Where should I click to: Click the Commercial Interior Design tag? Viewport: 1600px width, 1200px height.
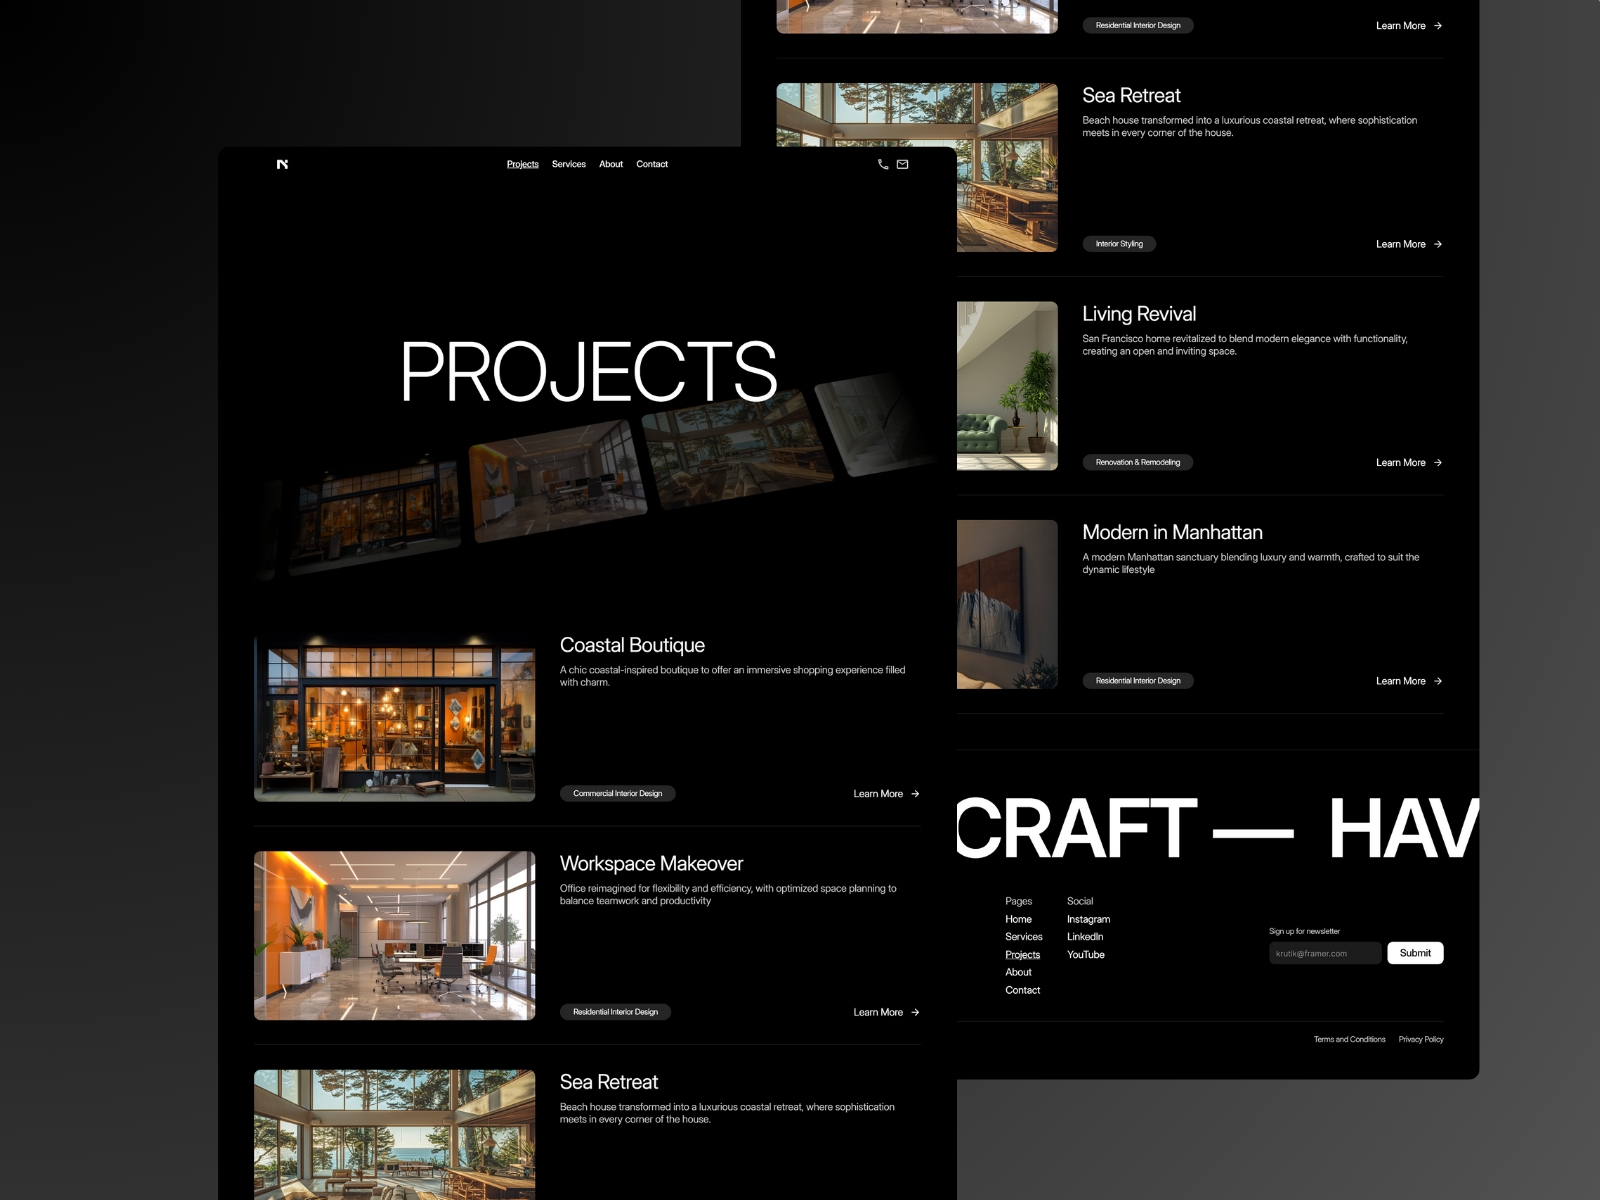pos(617,793)
